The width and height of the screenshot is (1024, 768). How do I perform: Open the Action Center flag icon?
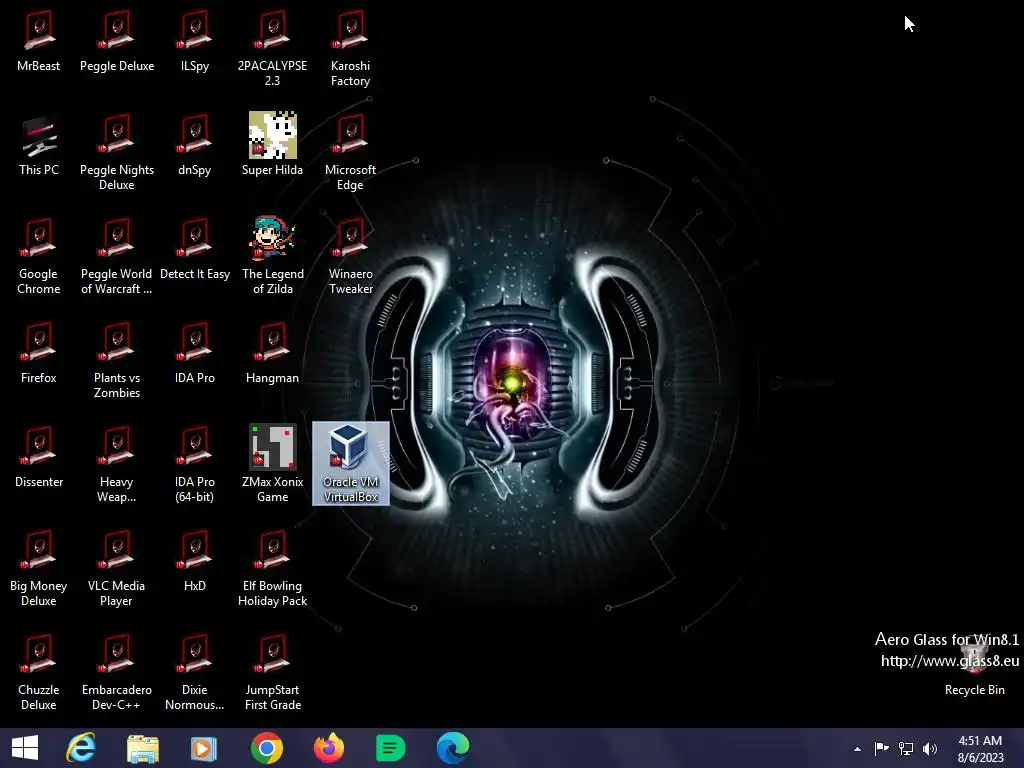pos(881,748)
